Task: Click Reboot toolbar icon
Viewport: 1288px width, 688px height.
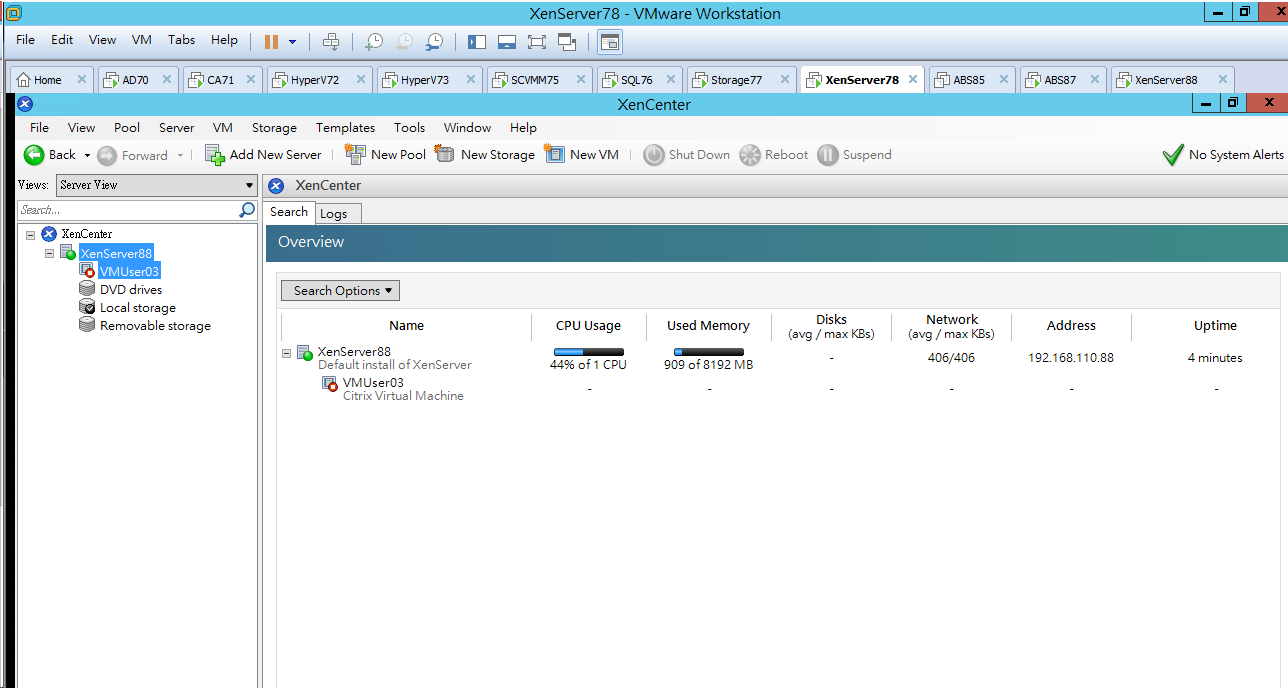Action: pos(750,155)
